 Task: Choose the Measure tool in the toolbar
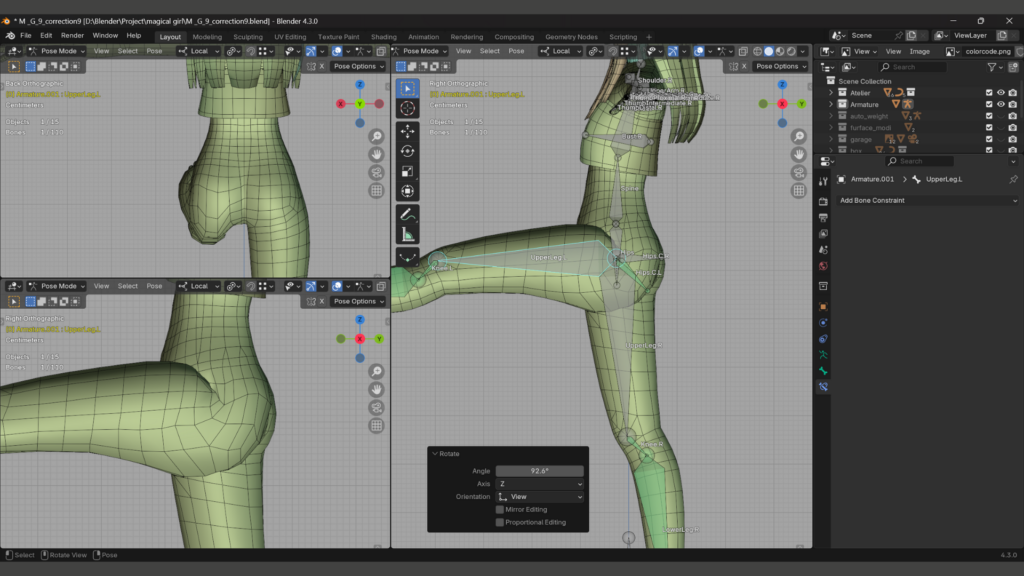408,235
